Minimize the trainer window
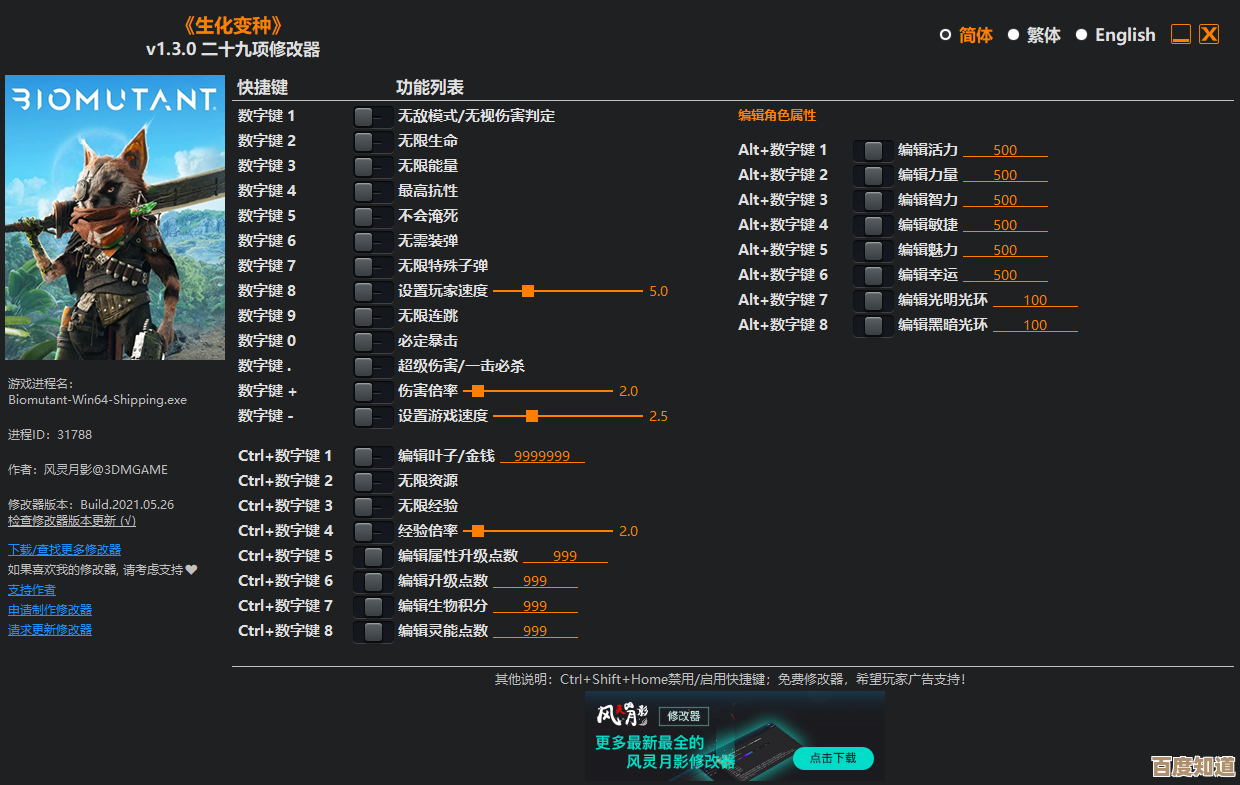The width and height of the screenshot is (1240, 785). (1181, 35)
